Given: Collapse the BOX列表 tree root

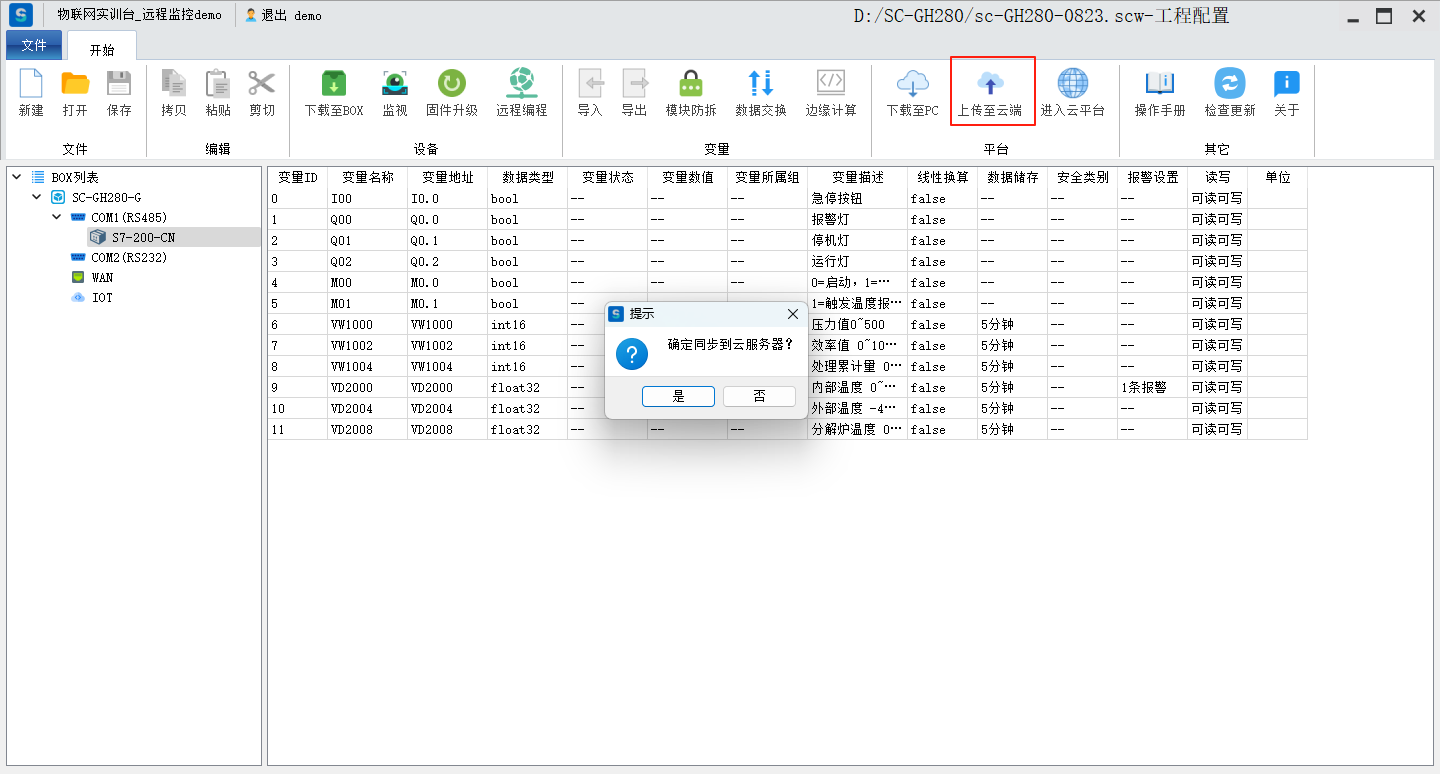Looking at the screenshot, I should pos(17,177).
